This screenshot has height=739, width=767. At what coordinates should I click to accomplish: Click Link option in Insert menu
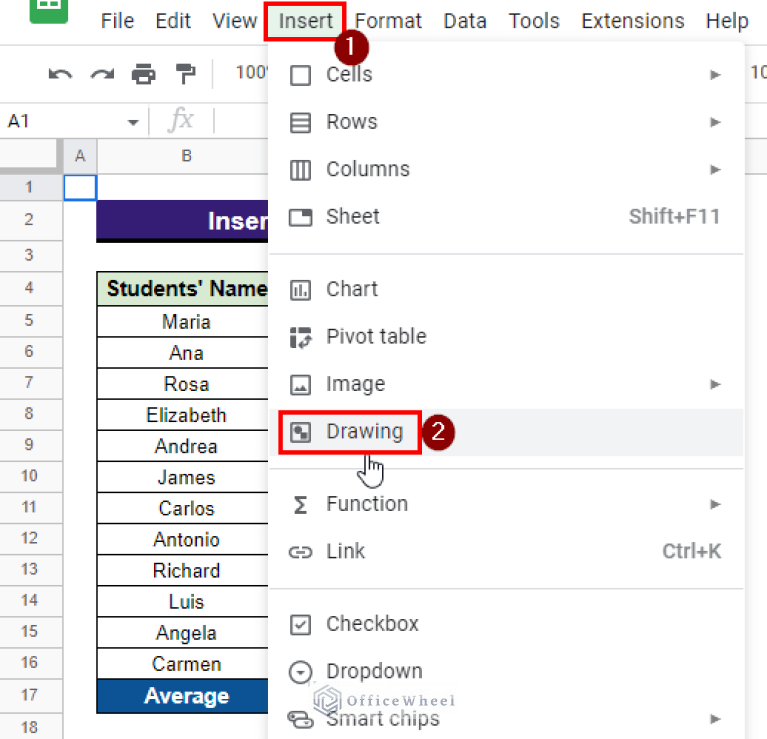345,551
